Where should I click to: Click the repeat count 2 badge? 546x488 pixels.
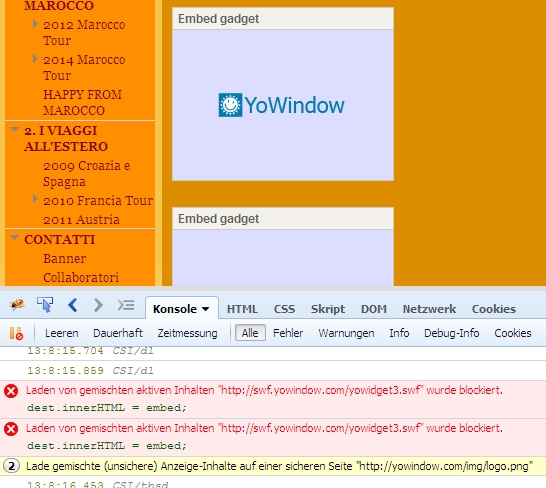coord(11,466)
